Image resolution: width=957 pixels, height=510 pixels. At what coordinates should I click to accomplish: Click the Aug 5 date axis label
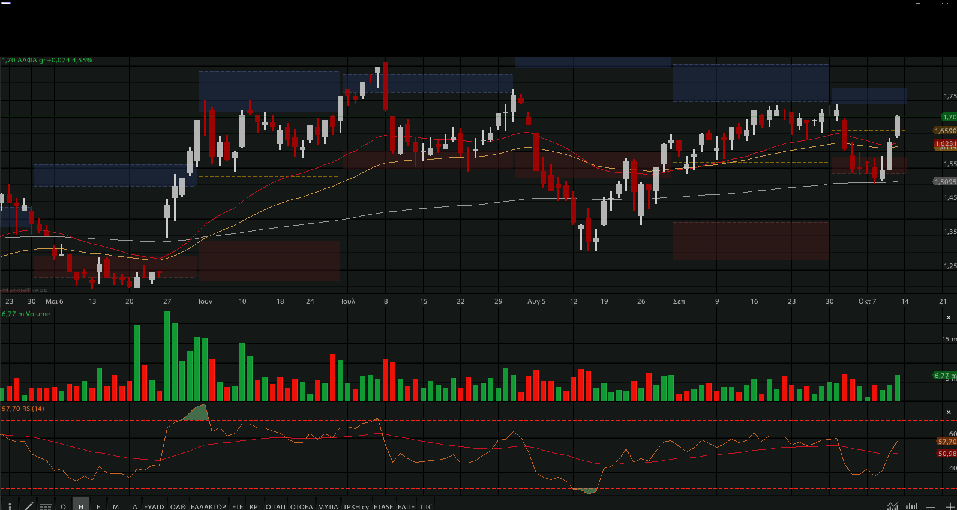tap(535, 301)
